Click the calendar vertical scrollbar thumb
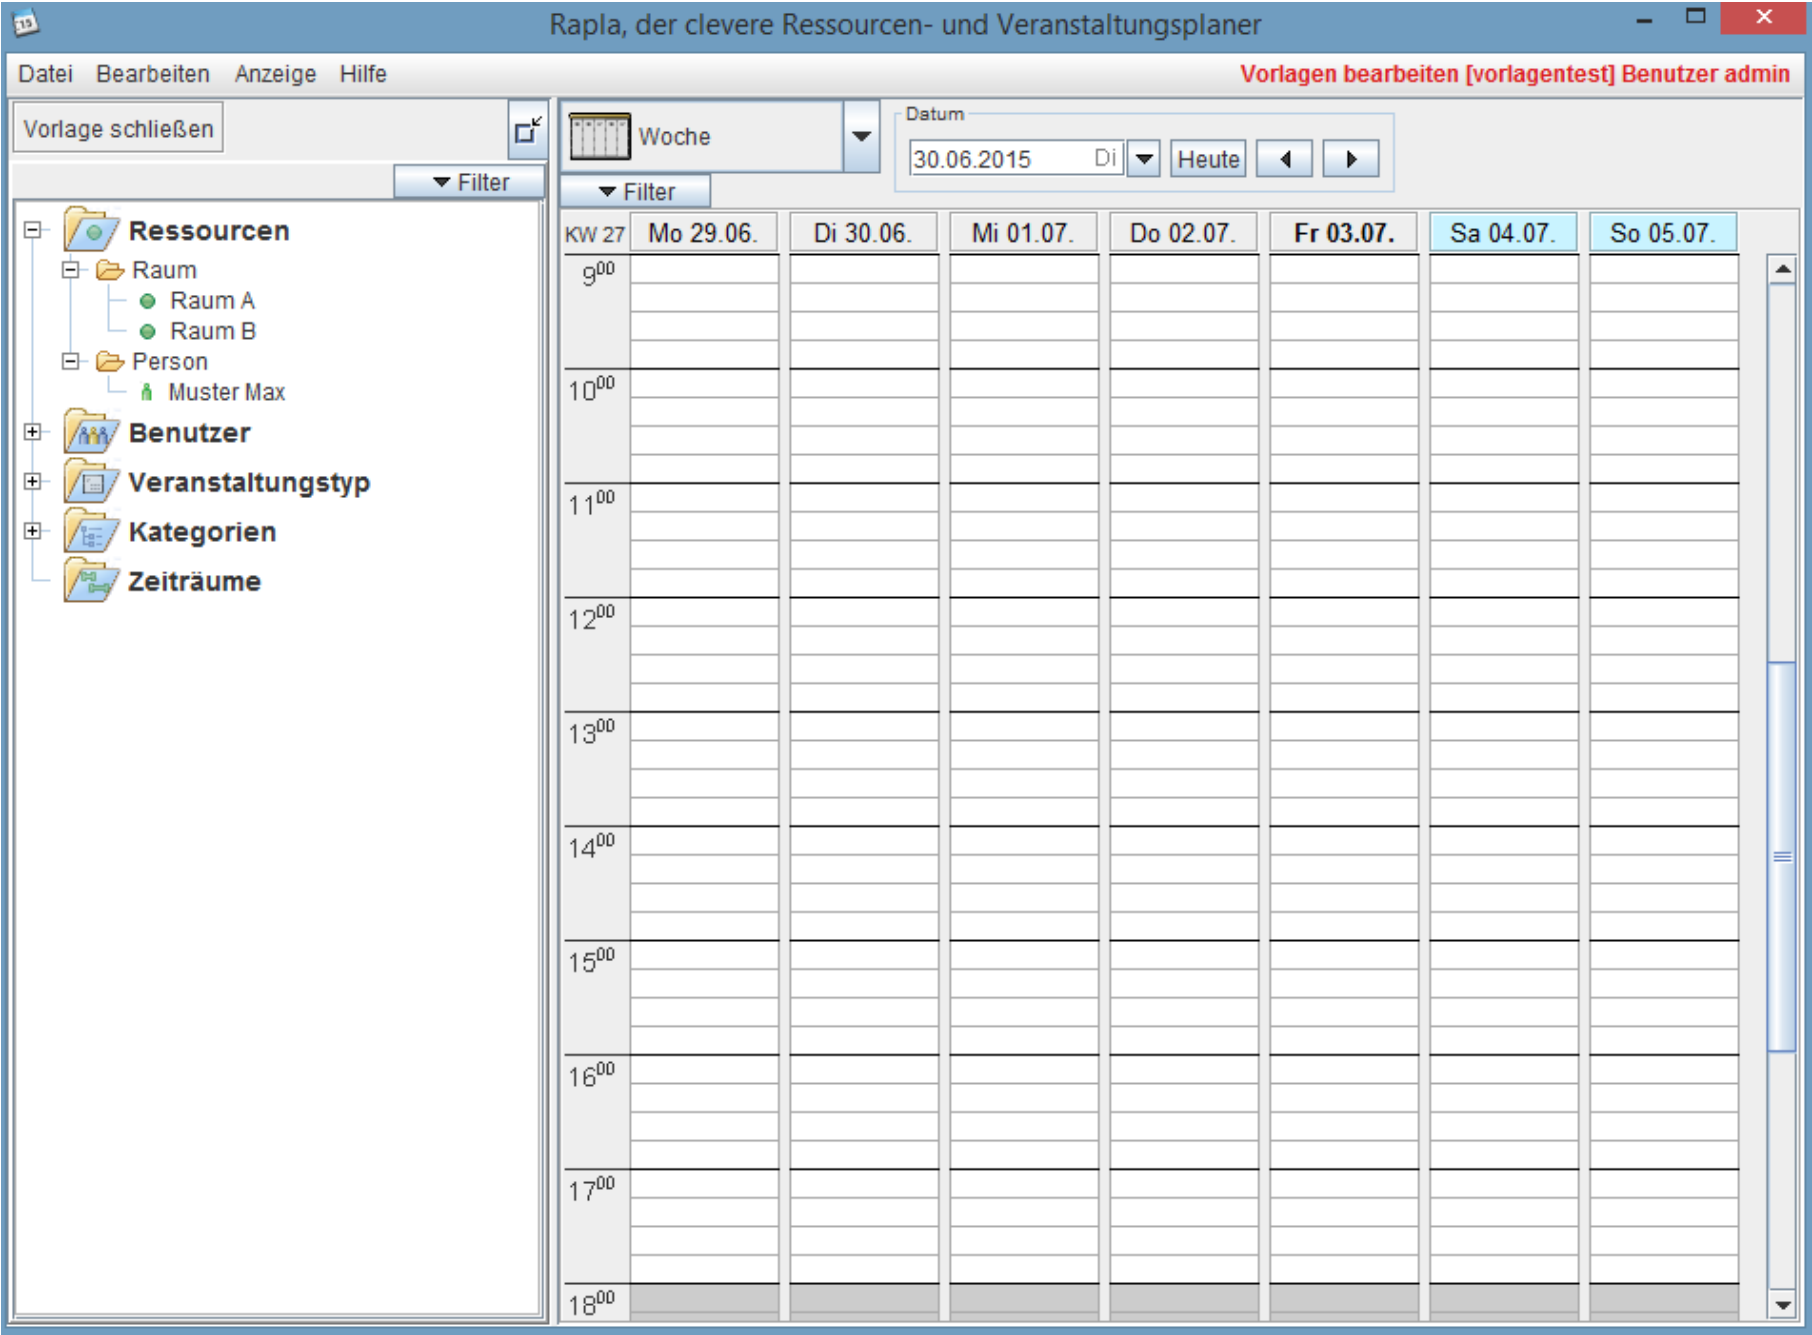The image size is (1812, 1335). (x=1782, y=856)
